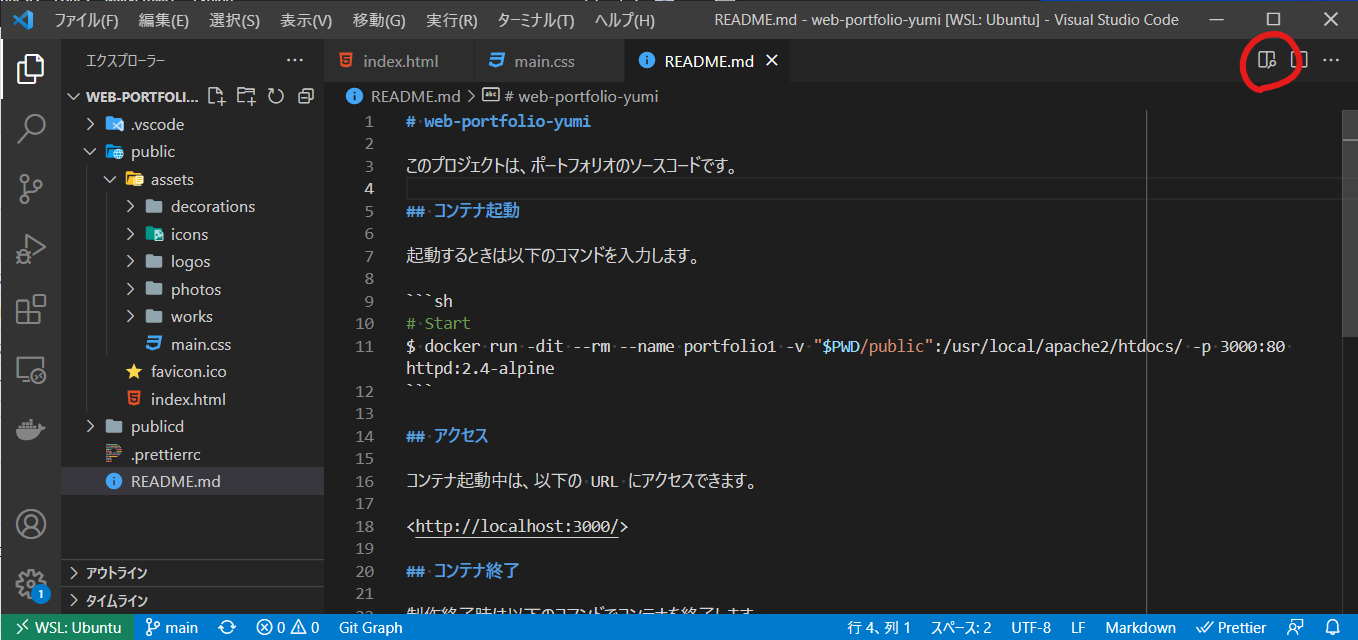
Task: Change indentation via スペース: 2
Action: point(961,628)
